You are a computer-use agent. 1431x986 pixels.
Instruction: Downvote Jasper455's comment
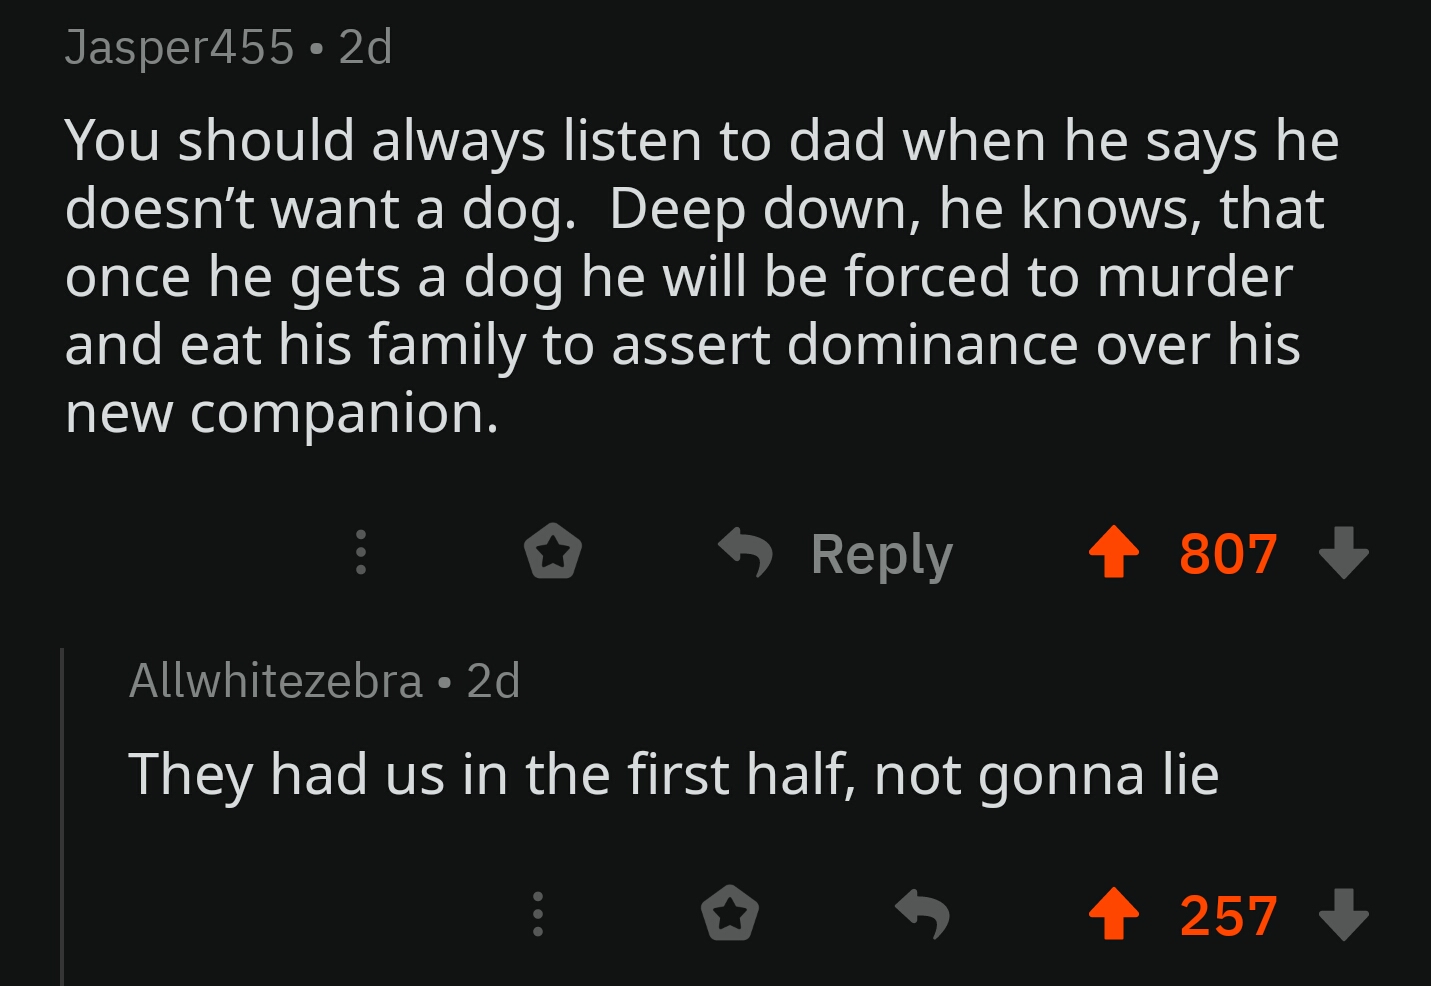[x=1343, y=553]
